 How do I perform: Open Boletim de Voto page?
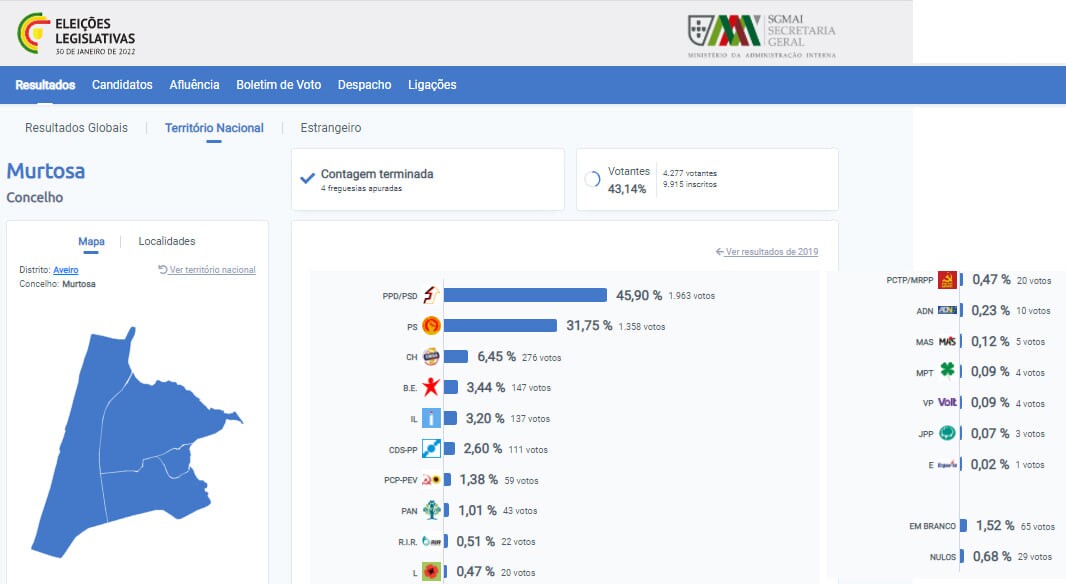pyautogui.click(x=278, y=85)
